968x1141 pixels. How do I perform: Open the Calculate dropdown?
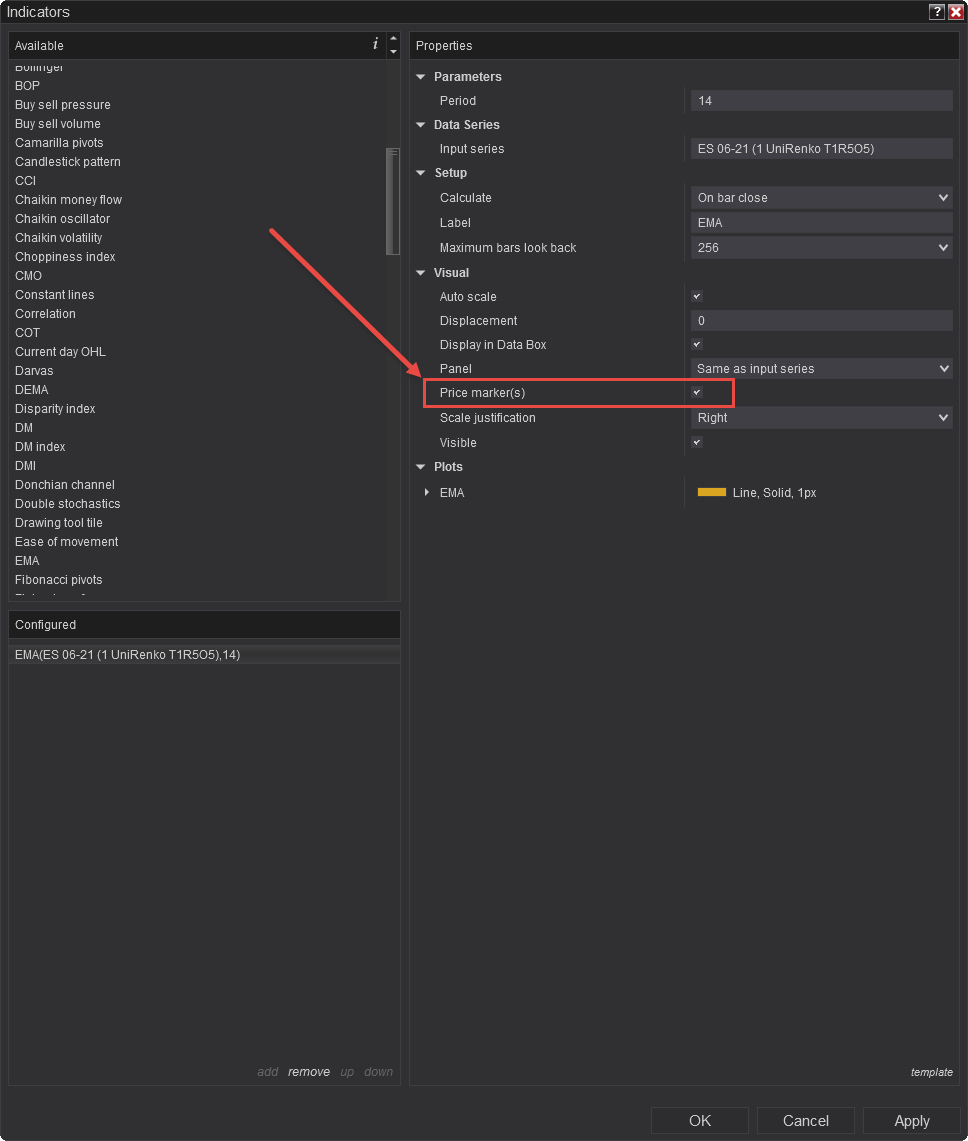pyautogui.click(x=821, y=198)
